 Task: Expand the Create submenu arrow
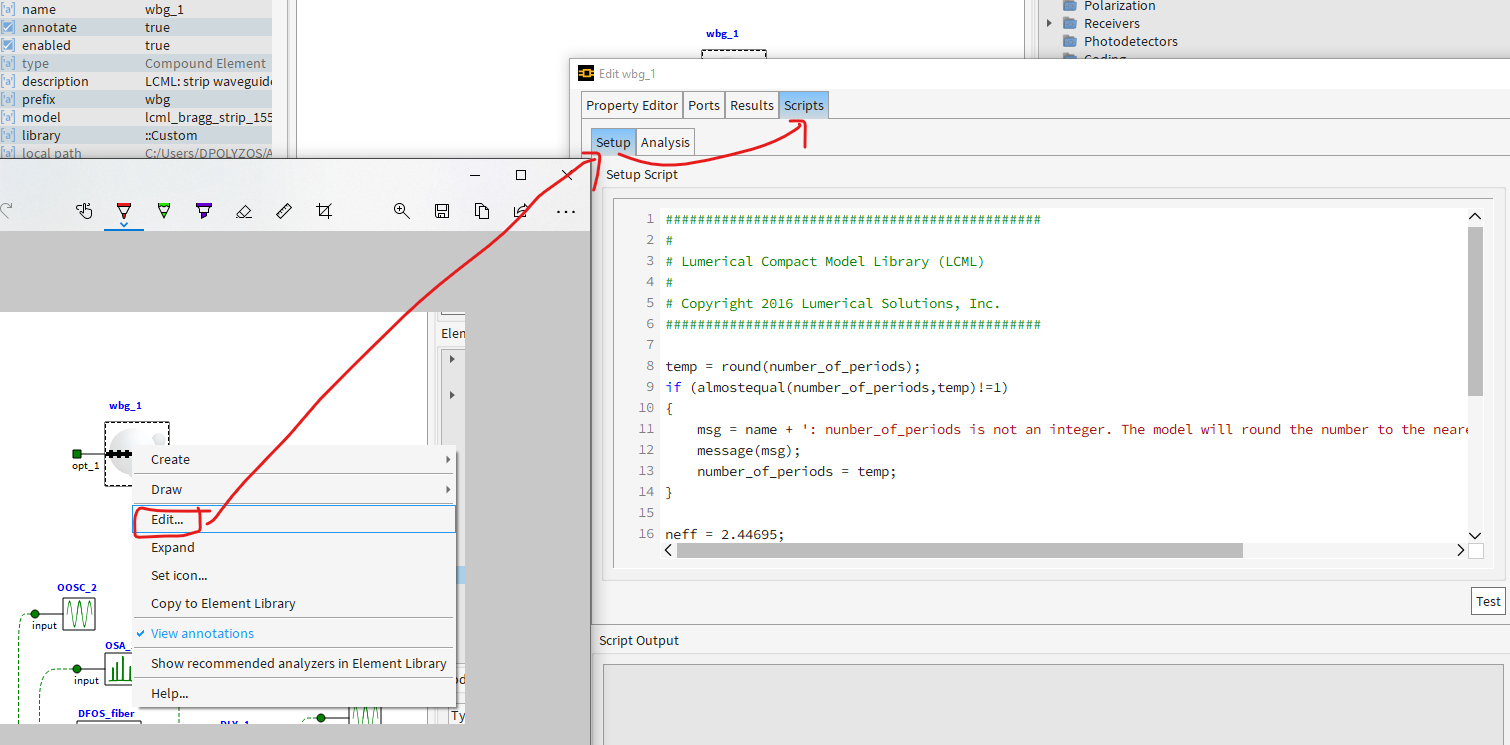447,460
